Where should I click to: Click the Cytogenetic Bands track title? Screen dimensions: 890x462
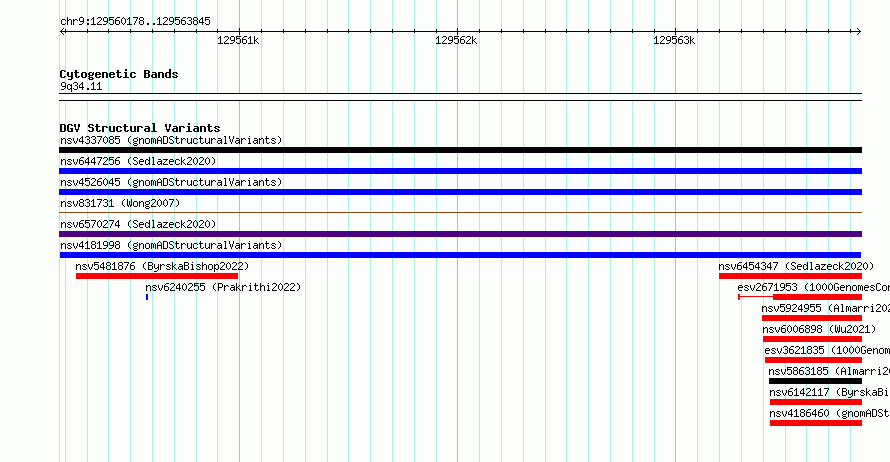pos(119,74)
